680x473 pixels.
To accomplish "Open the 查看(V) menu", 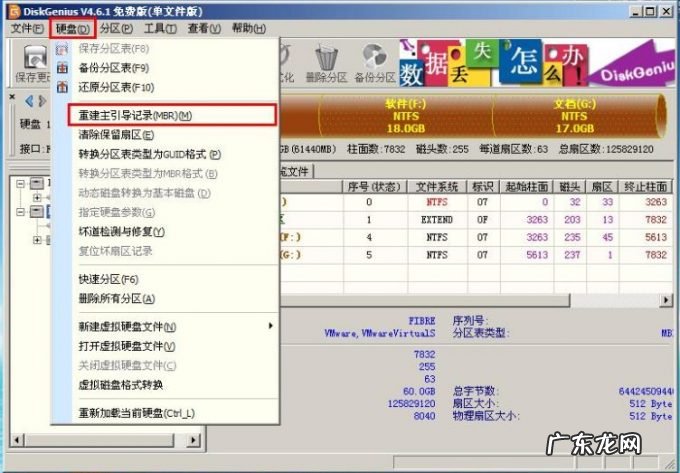I will (x=204, y=29).
